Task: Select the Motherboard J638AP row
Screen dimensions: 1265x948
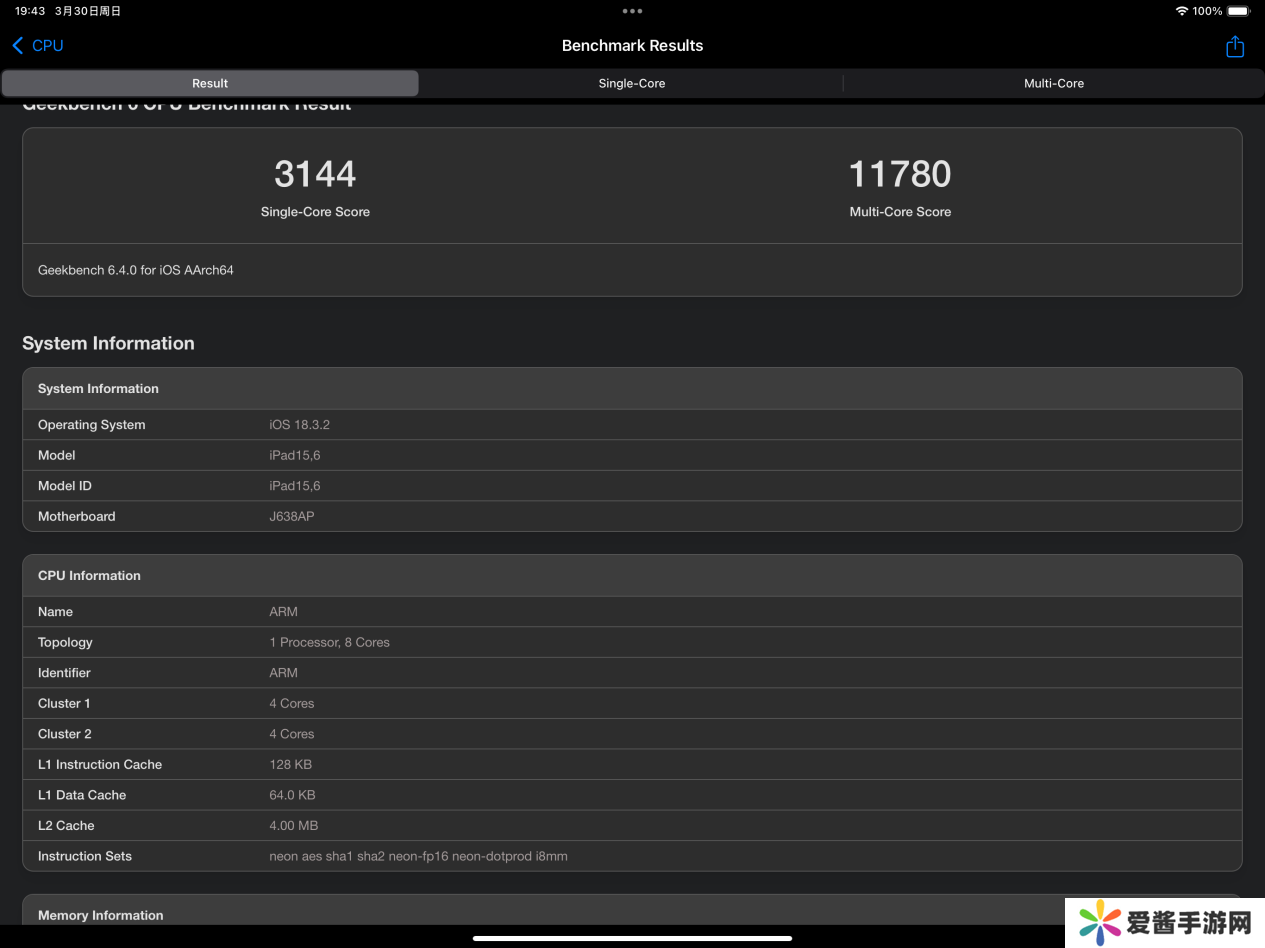Action: (632, 517)
